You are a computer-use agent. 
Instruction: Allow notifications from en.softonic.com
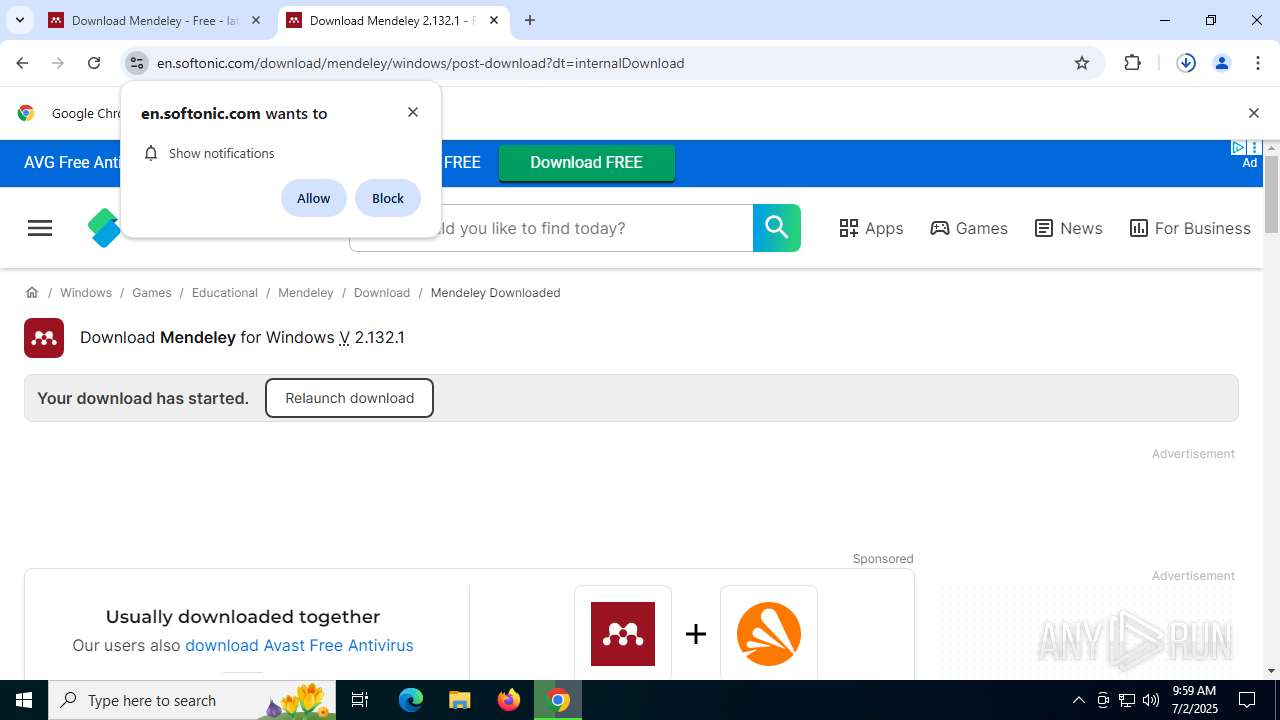tap(313, 198)
